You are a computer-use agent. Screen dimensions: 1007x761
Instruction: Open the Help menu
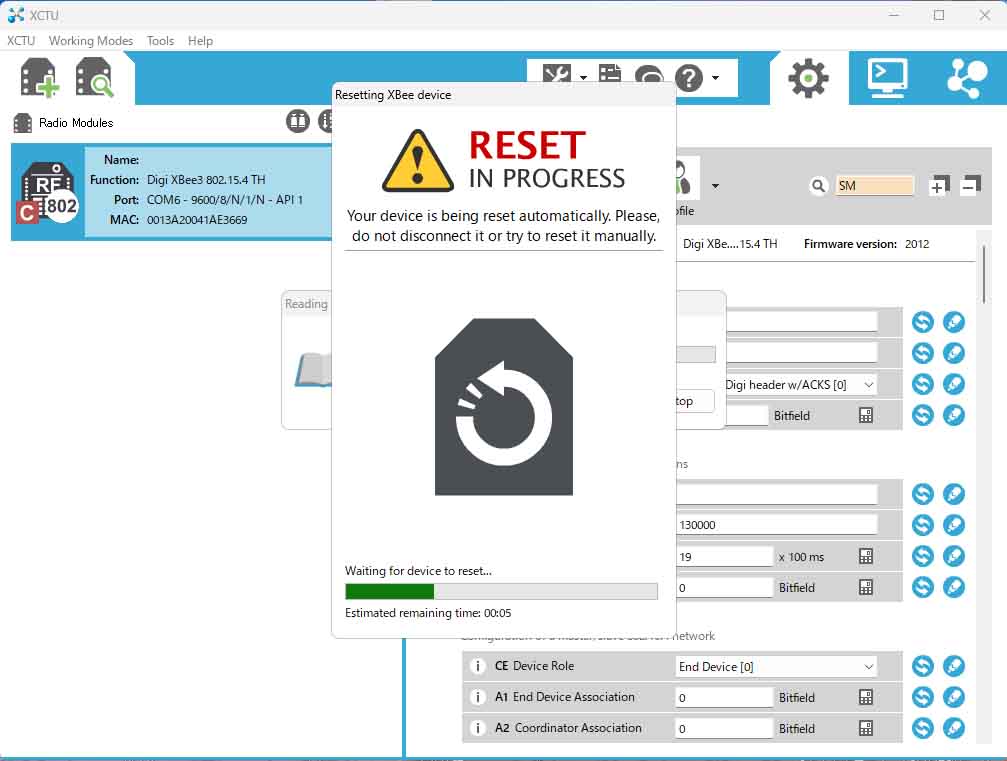(x=200, y=40)
